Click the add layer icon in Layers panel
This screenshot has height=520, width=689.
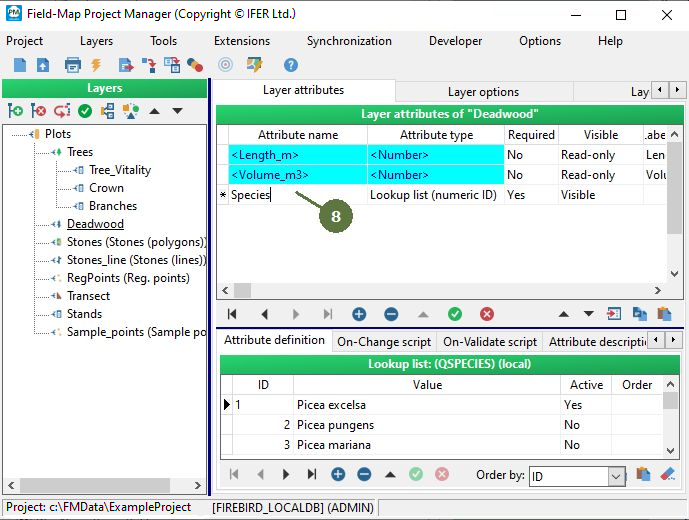point(15,111)
